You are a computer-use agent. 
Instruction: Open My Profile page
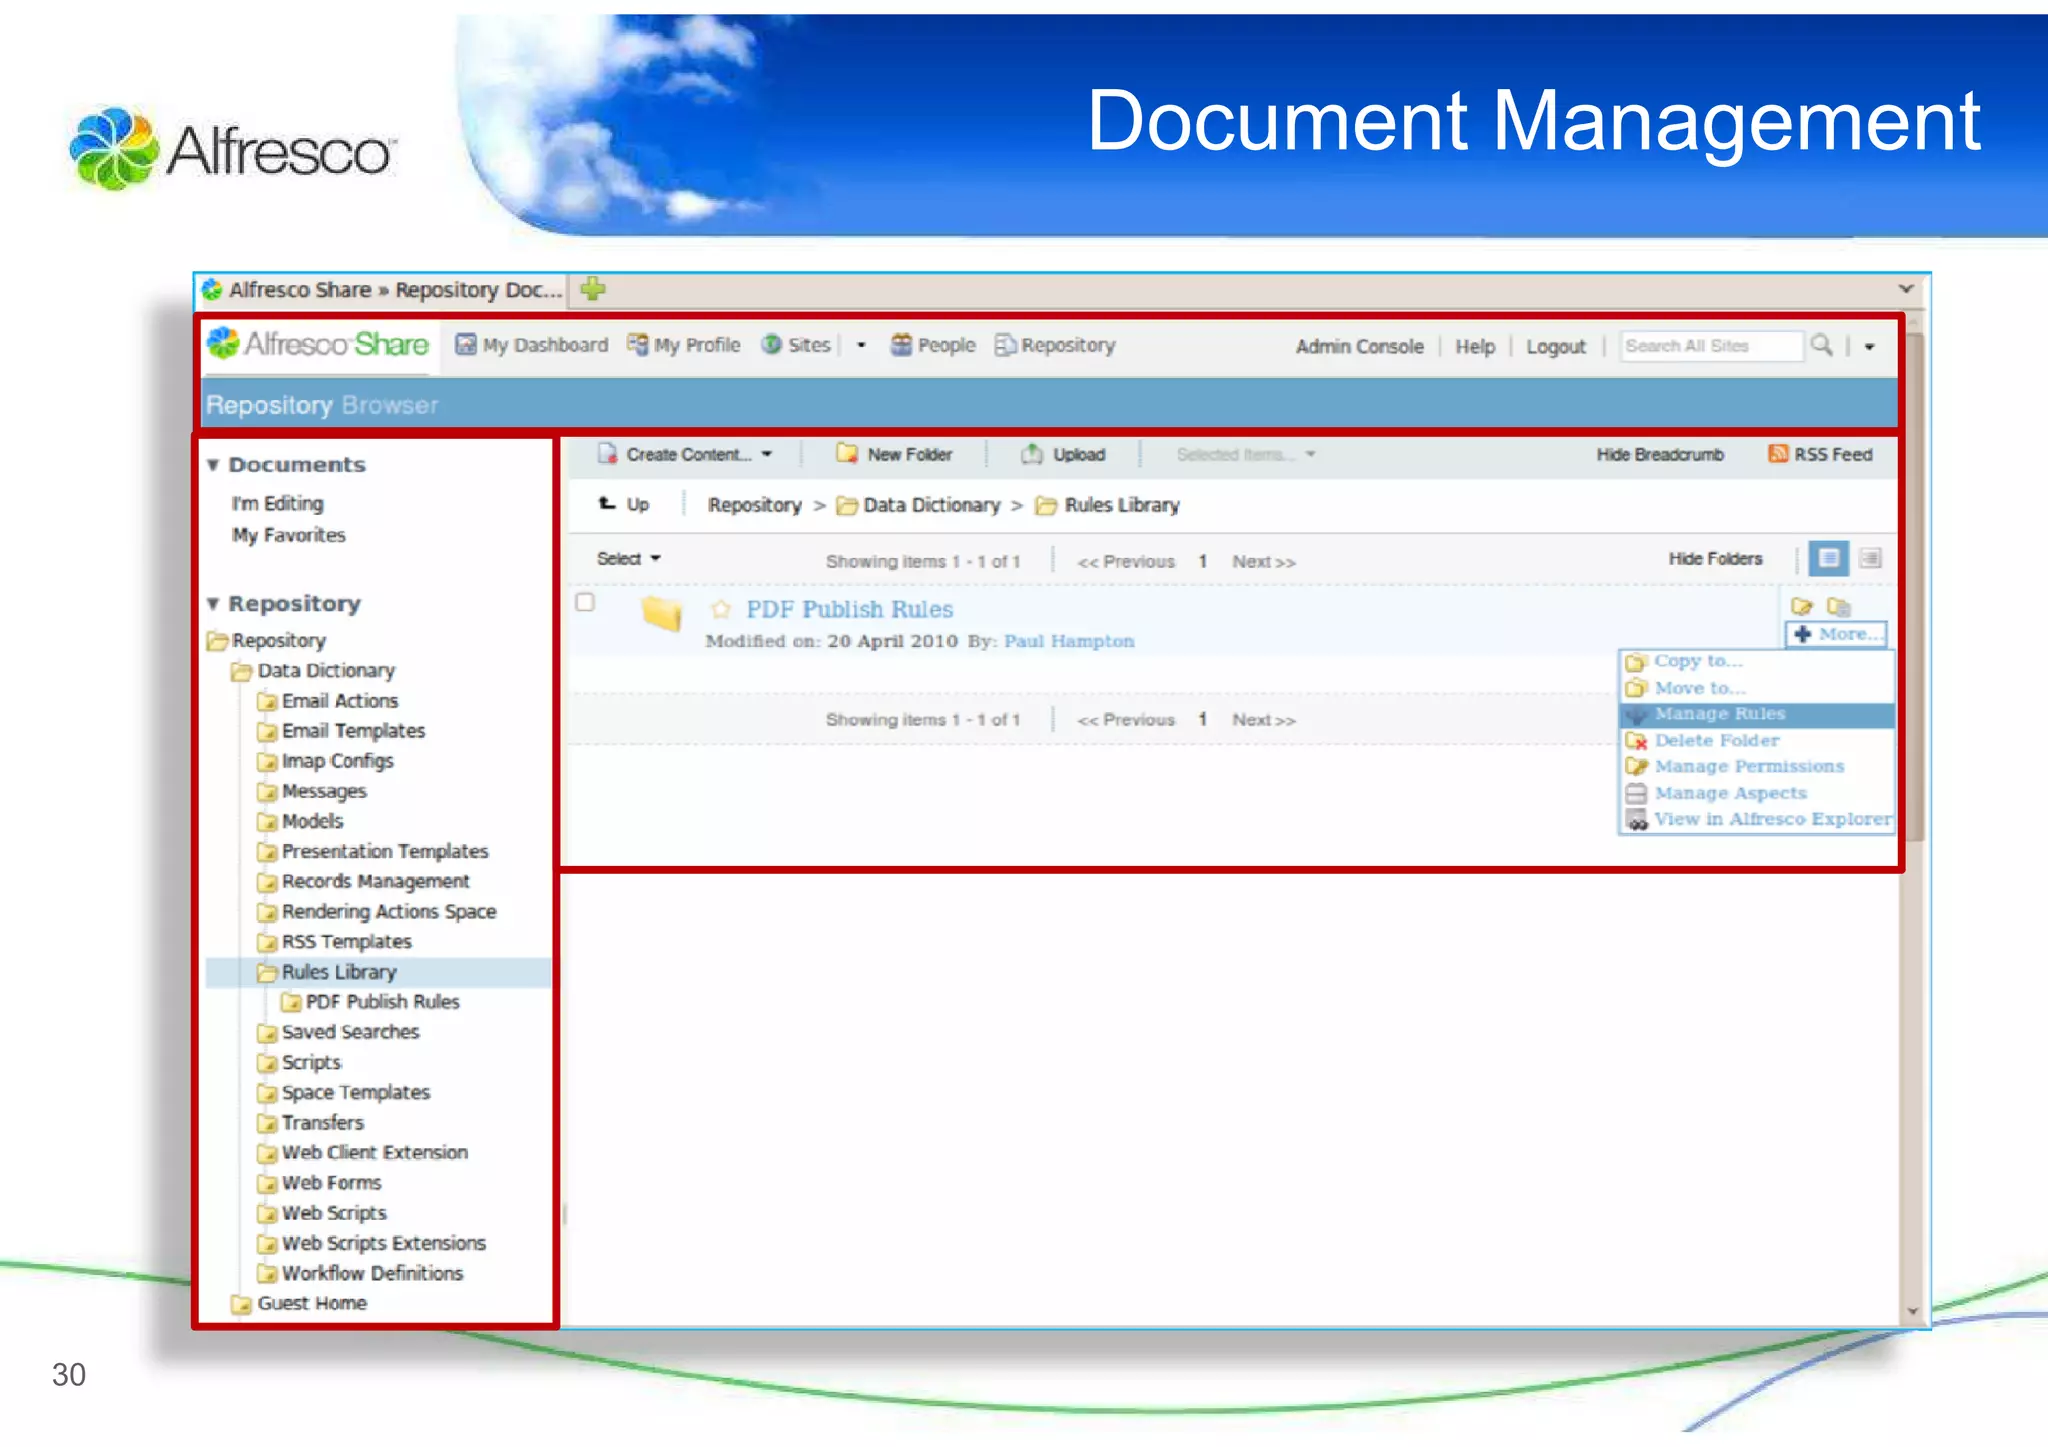(x=683, y=345)
